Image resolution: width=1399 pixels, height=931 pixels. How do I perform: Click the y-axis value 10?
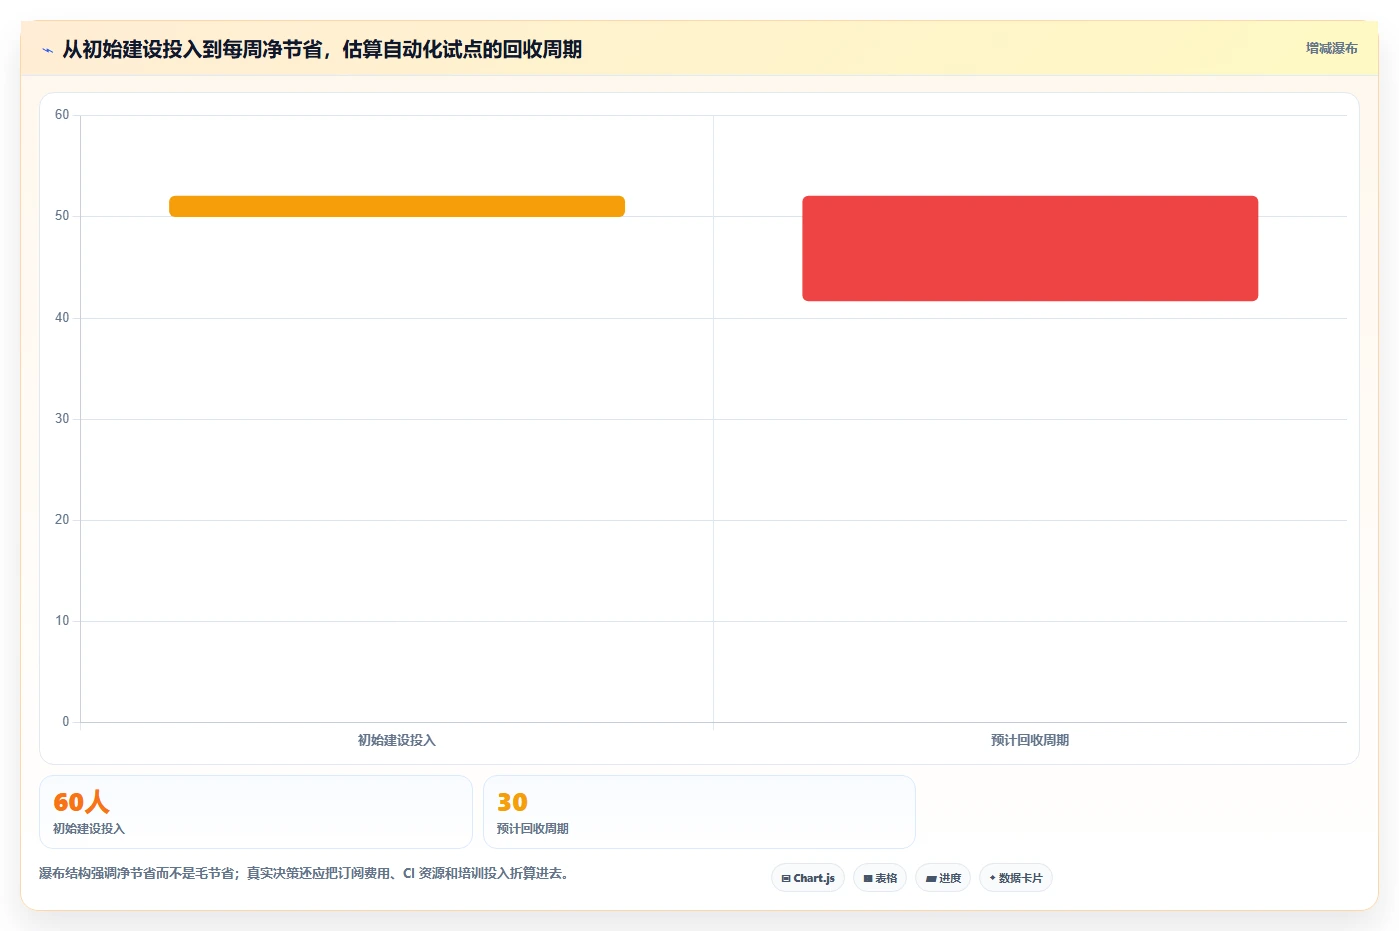tap(62, 621)
